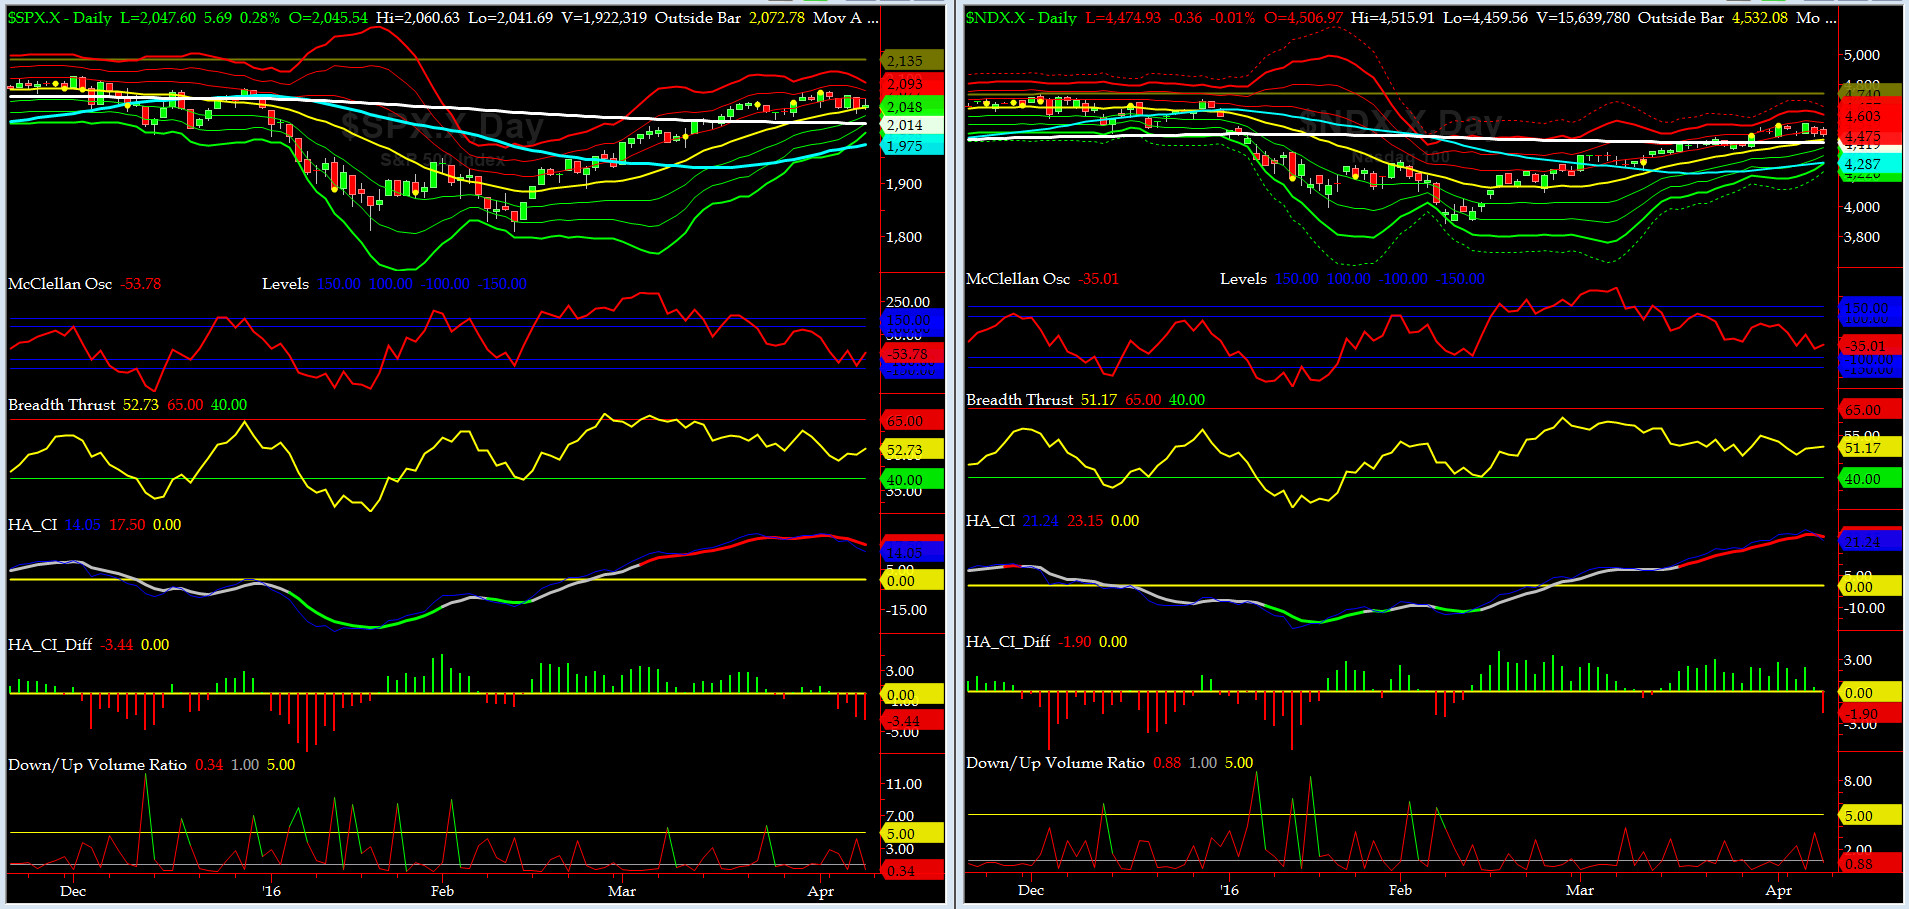Viewport: 1909px width, 909px height.
Task: Click the red -35.01 axis tag on NDX
Action: [x=1869, y=346]
